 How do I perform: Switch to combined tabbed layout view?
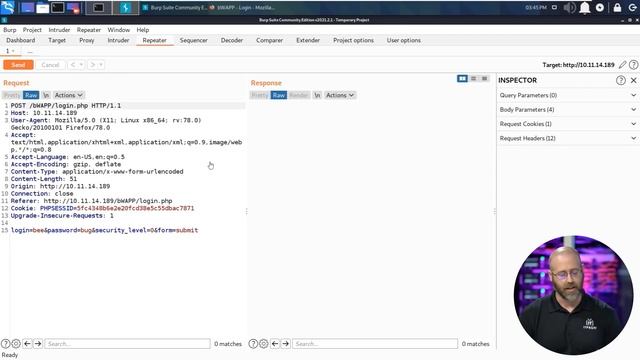(x=484, y=78)
